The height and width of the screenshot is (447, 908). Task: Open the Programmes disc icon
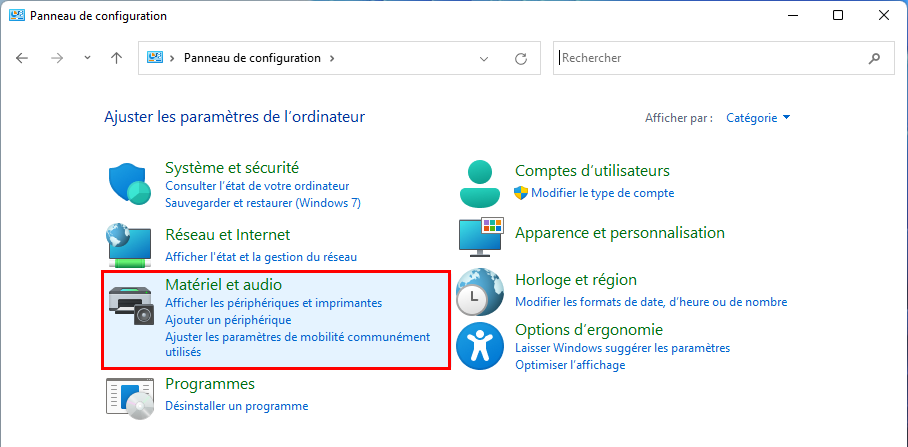point(130,398)
